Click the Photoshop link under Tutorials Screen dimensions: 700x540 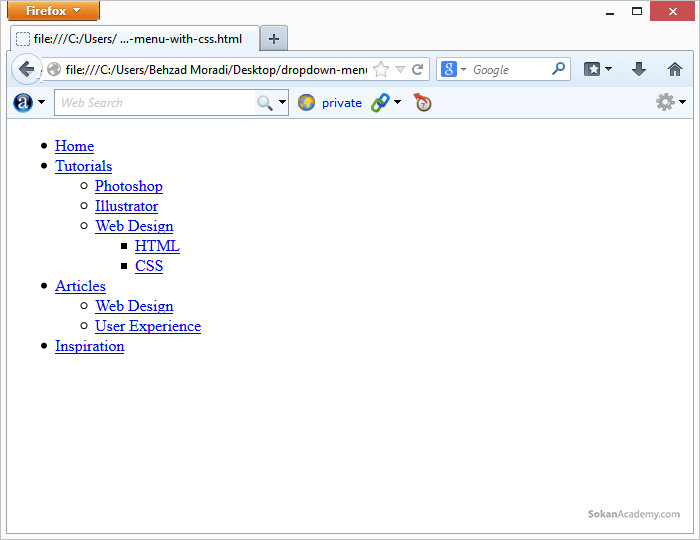[x=128, y=186]
